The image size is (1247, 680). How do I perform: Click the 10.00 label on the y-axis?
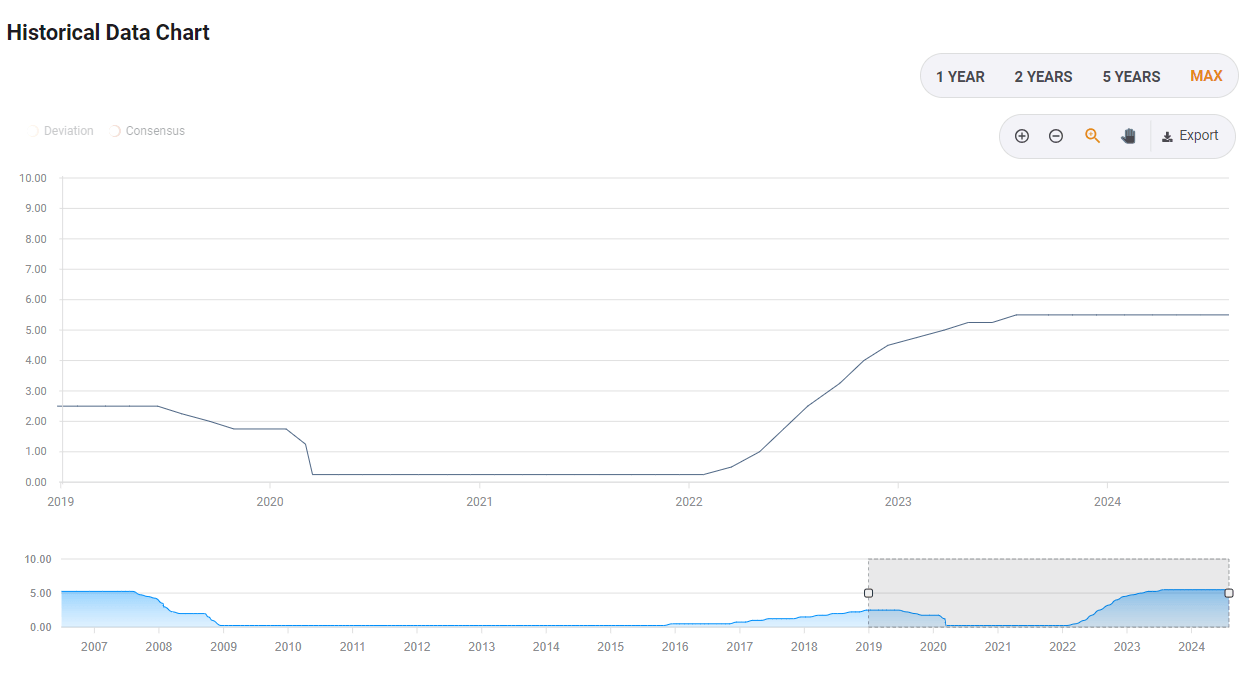pyautogui.click(x=32, y=178)
